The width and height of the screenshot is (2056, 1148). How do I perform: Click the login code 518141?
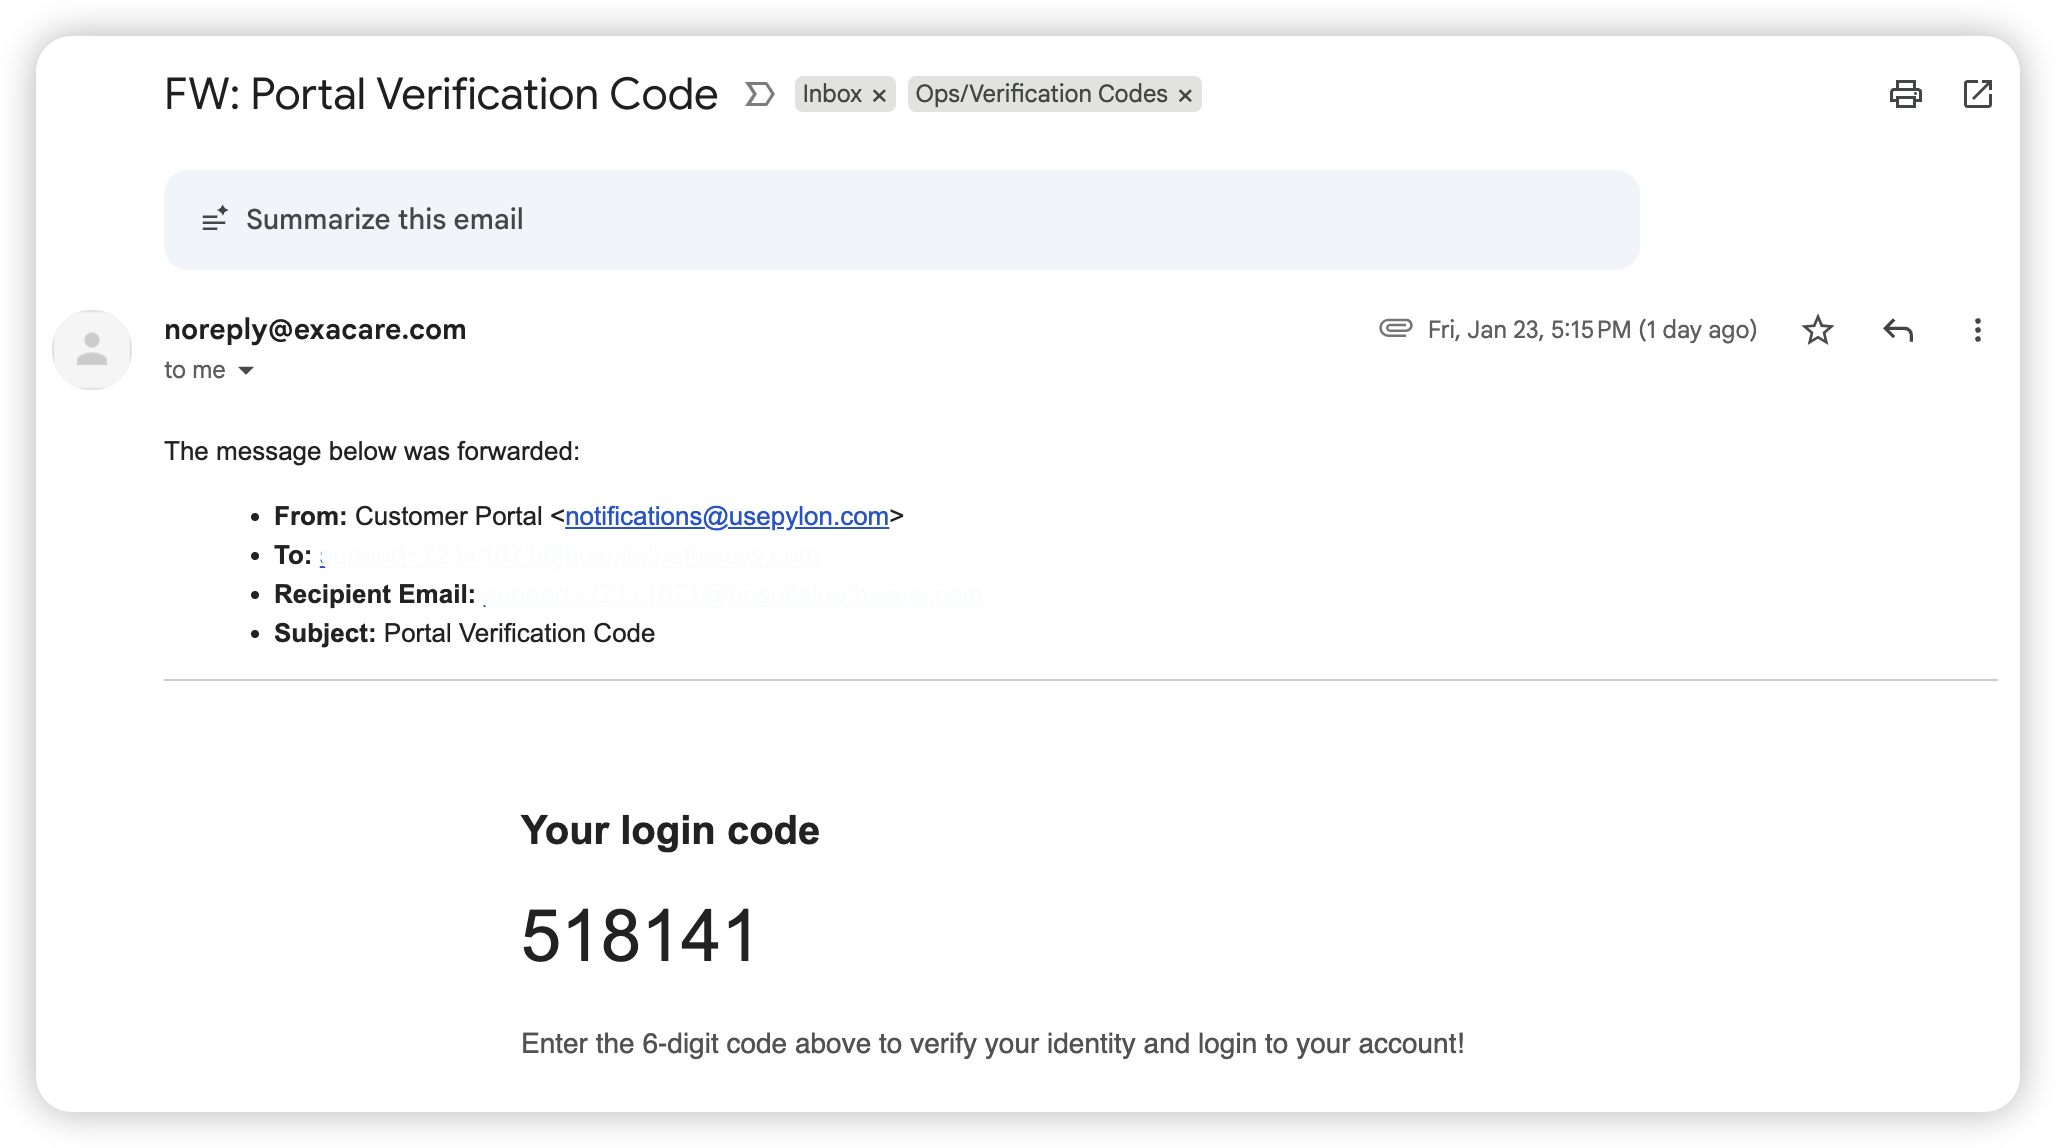coord(638,936)
